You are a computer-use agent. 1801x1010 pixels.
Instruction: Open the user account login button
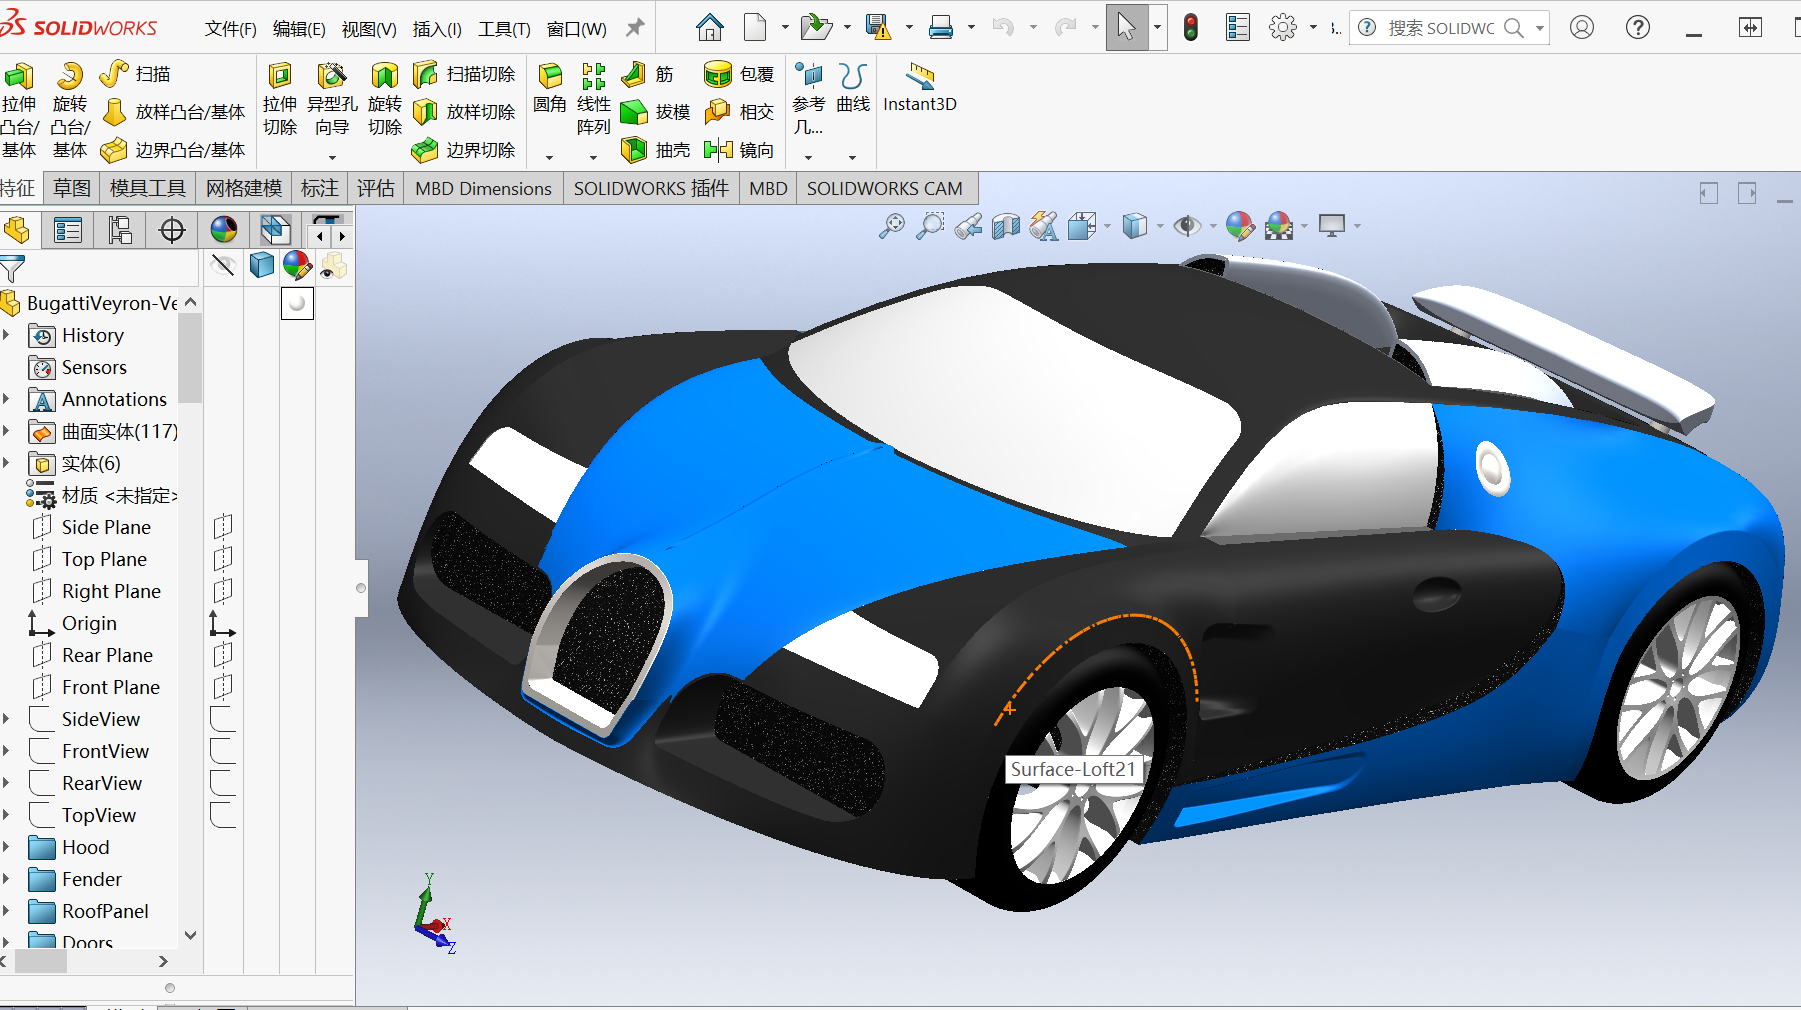coord(1582,28)
